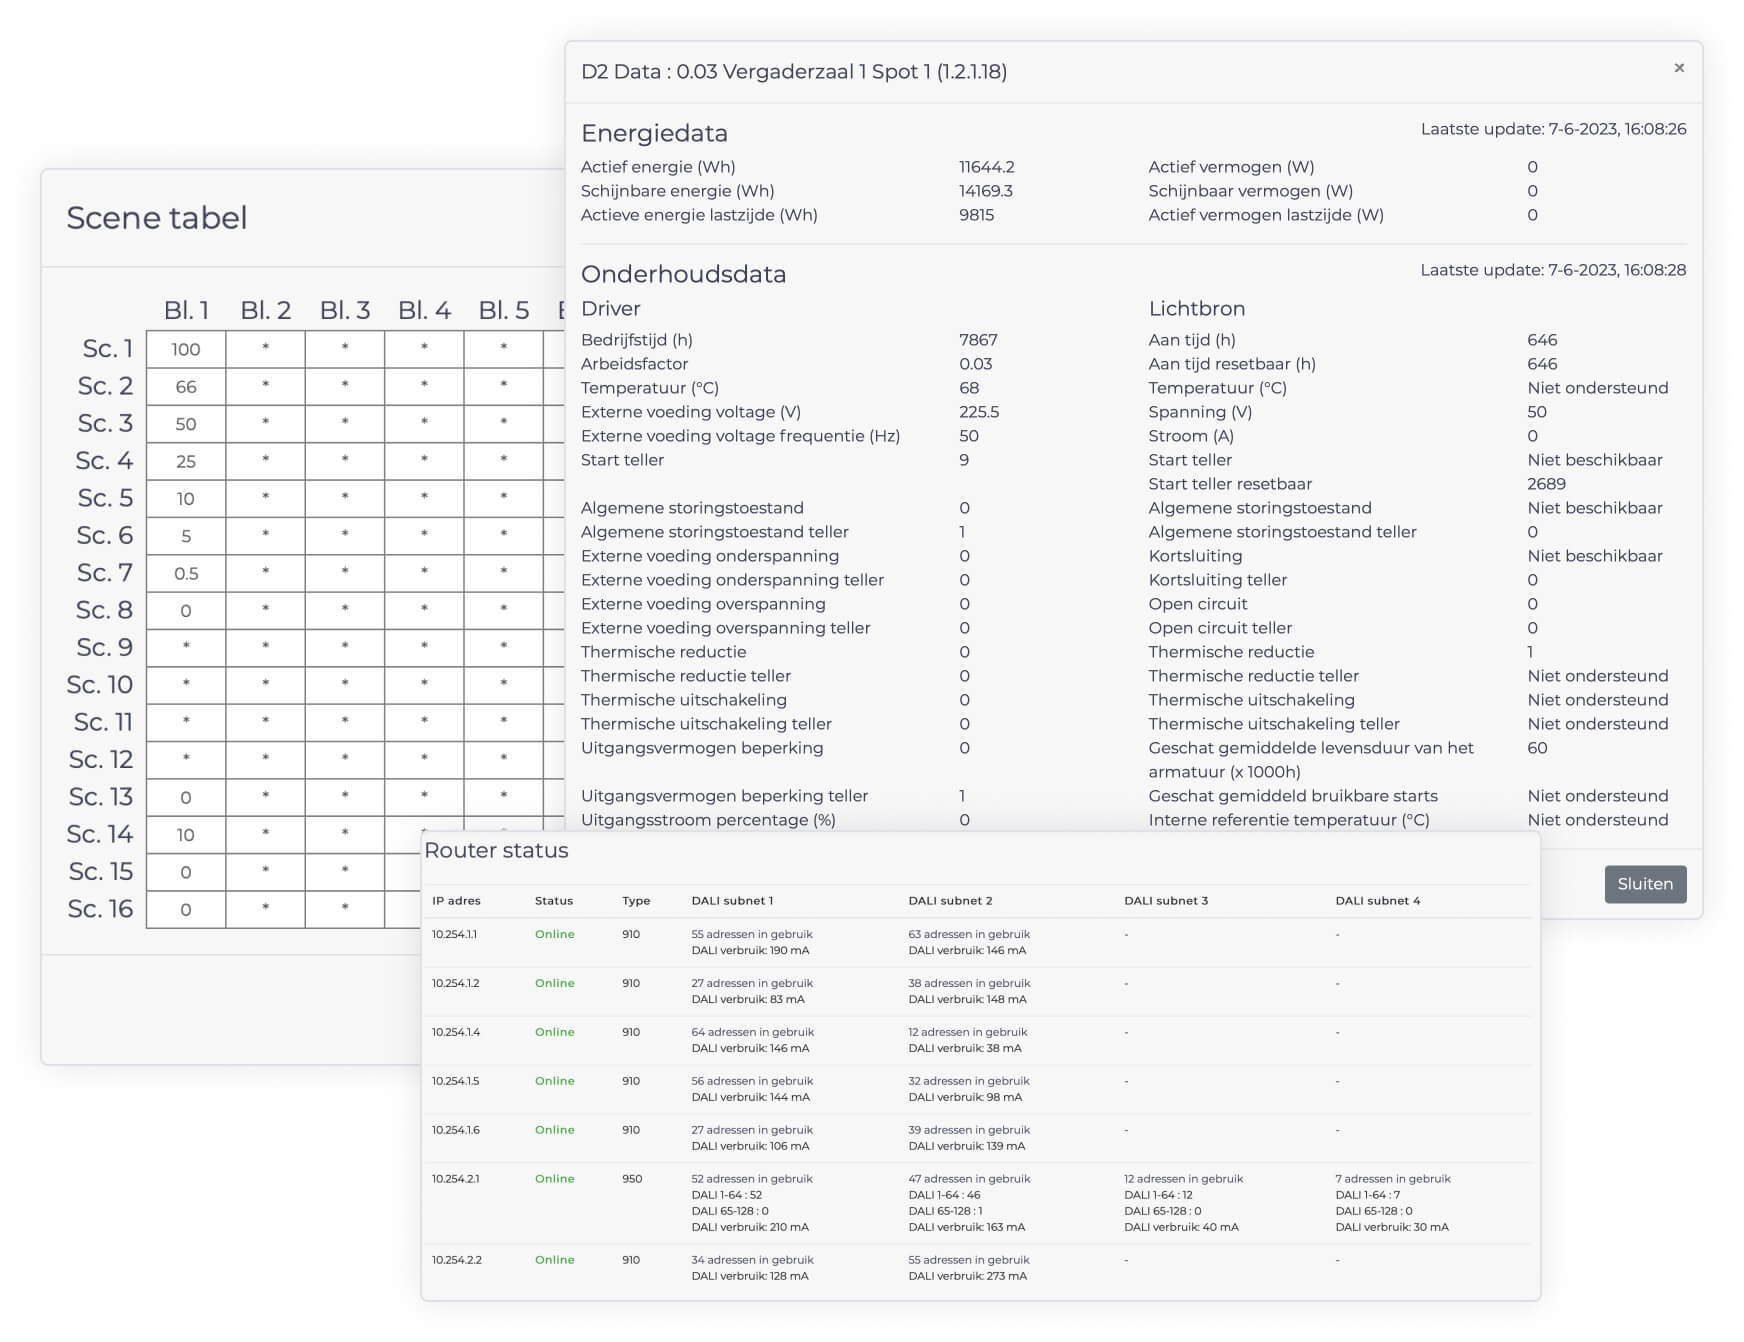Select Sc. 7 Bl. 1 cell value 0.5
Screen dimensions: 1744x1342
[186, 573]
